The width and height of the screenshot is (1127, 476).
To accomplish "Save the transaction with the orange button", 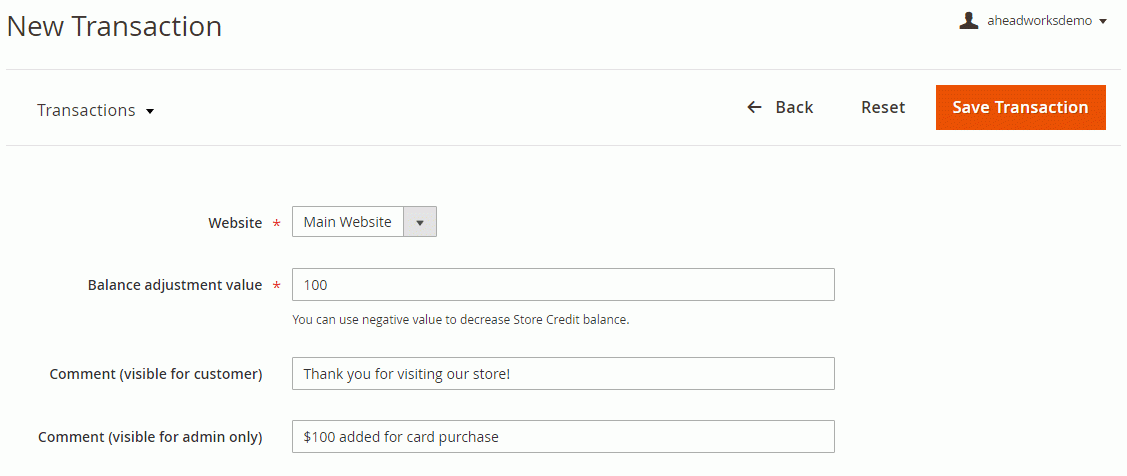I will coord(1020,107).
